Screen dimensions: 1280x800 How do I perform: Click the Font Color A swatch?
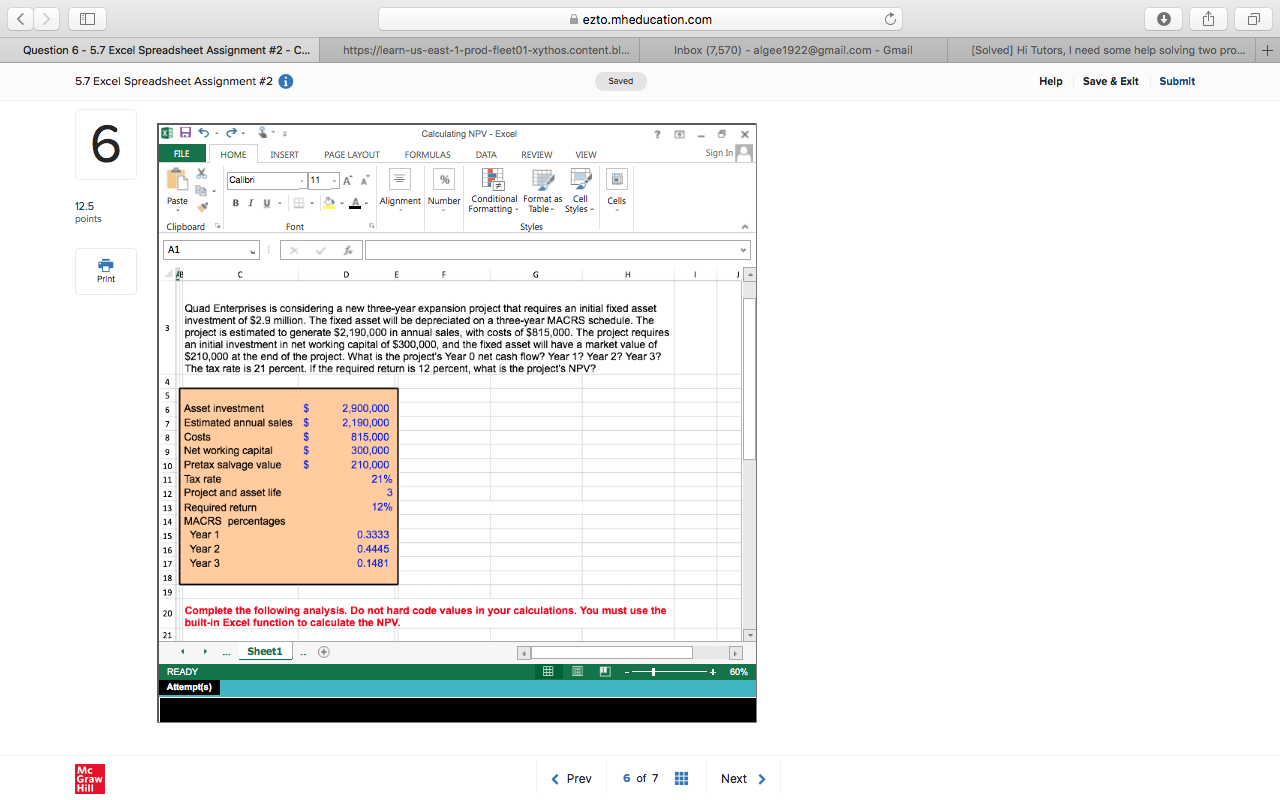pyautogui.click(x=355, y=204)
